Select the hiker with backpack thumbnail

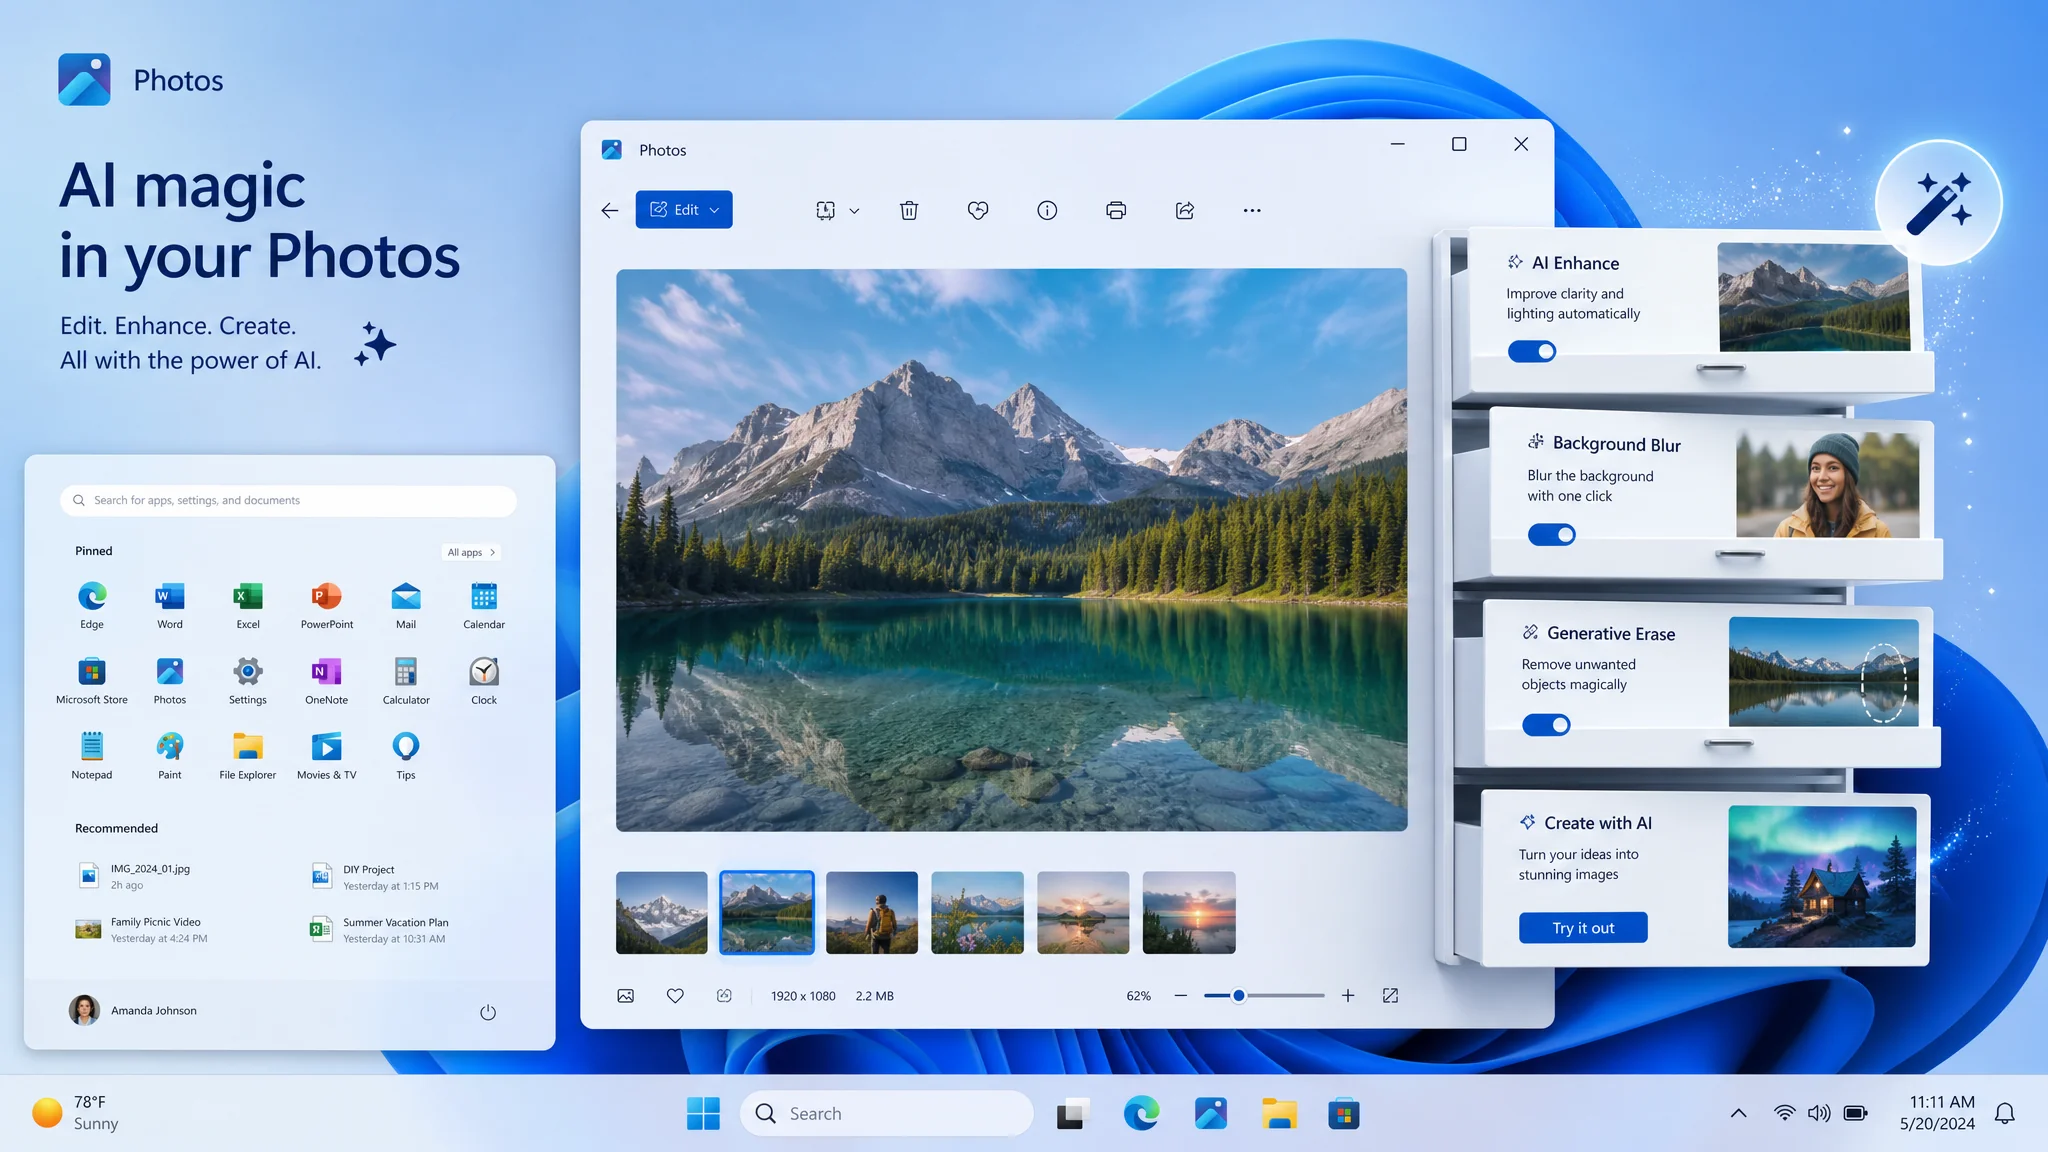point(872,912)
